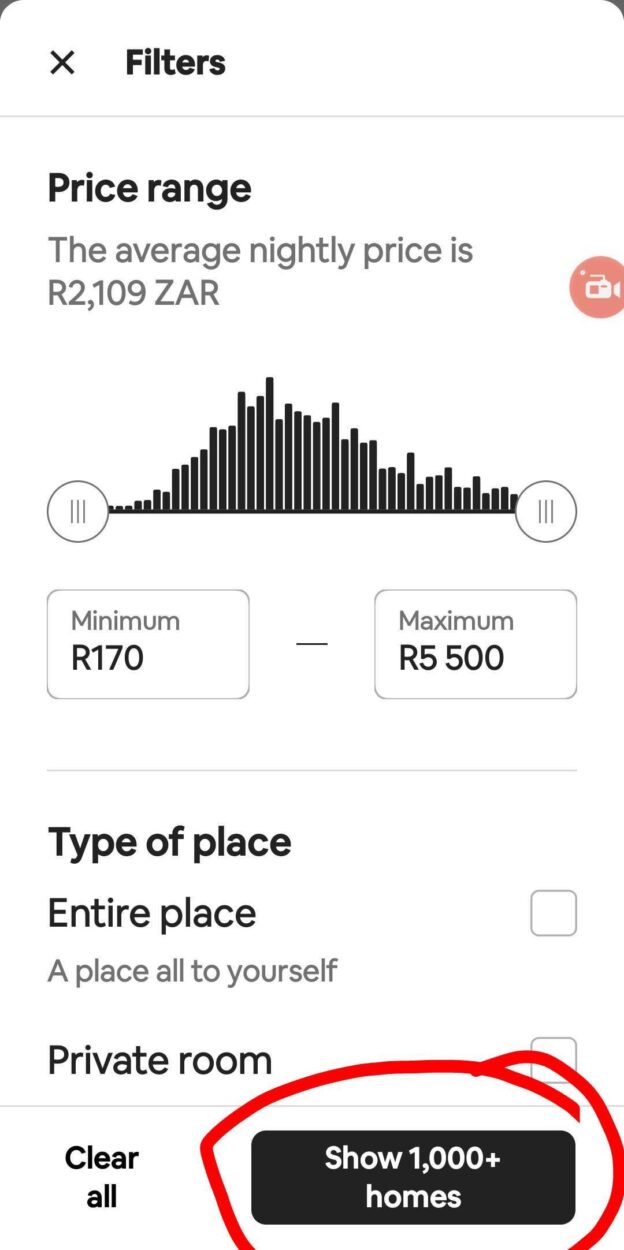The image size is (624, 1250).
Task: Select the left price slider handle icon
Action: click(x=78, y=511)
